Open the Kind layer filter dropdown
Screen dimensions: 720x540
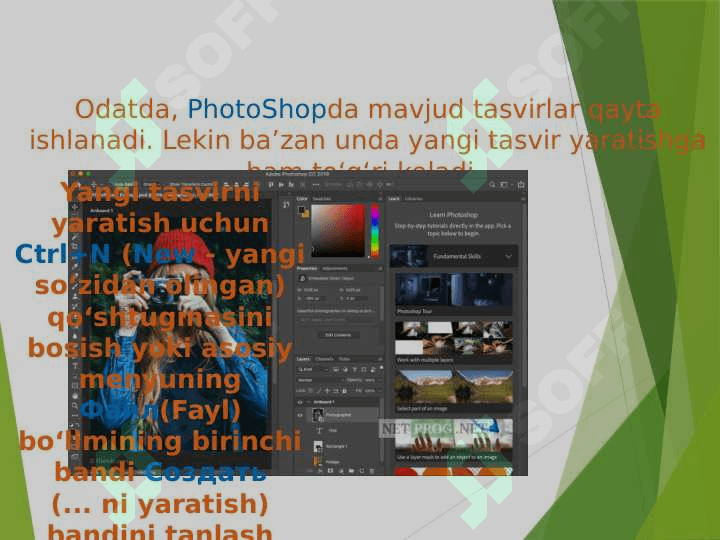point(313,369)
